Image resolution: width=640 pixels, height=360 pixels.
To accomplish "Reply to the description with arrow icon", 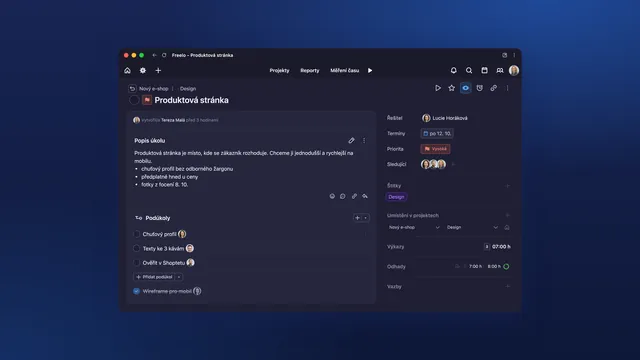I will [x=365, y=196].
